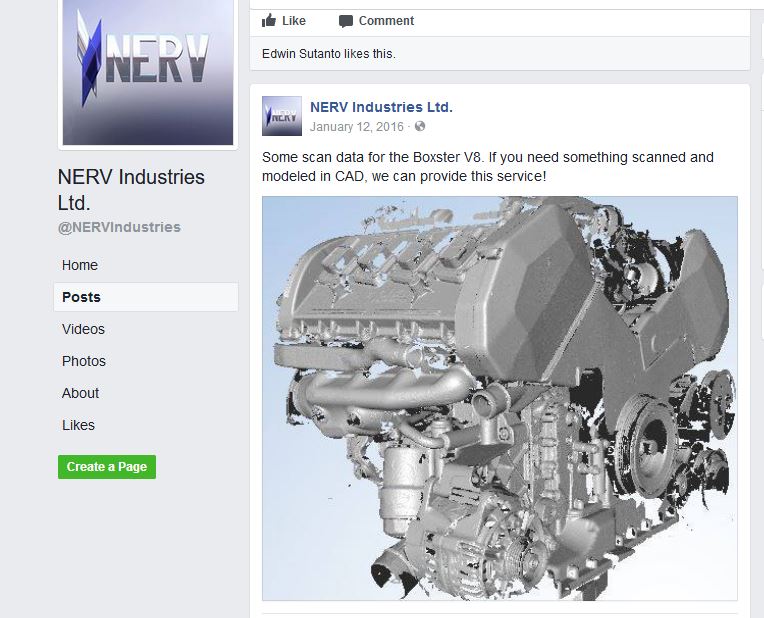Click the thumbs-up Like icon

[269, 21]
